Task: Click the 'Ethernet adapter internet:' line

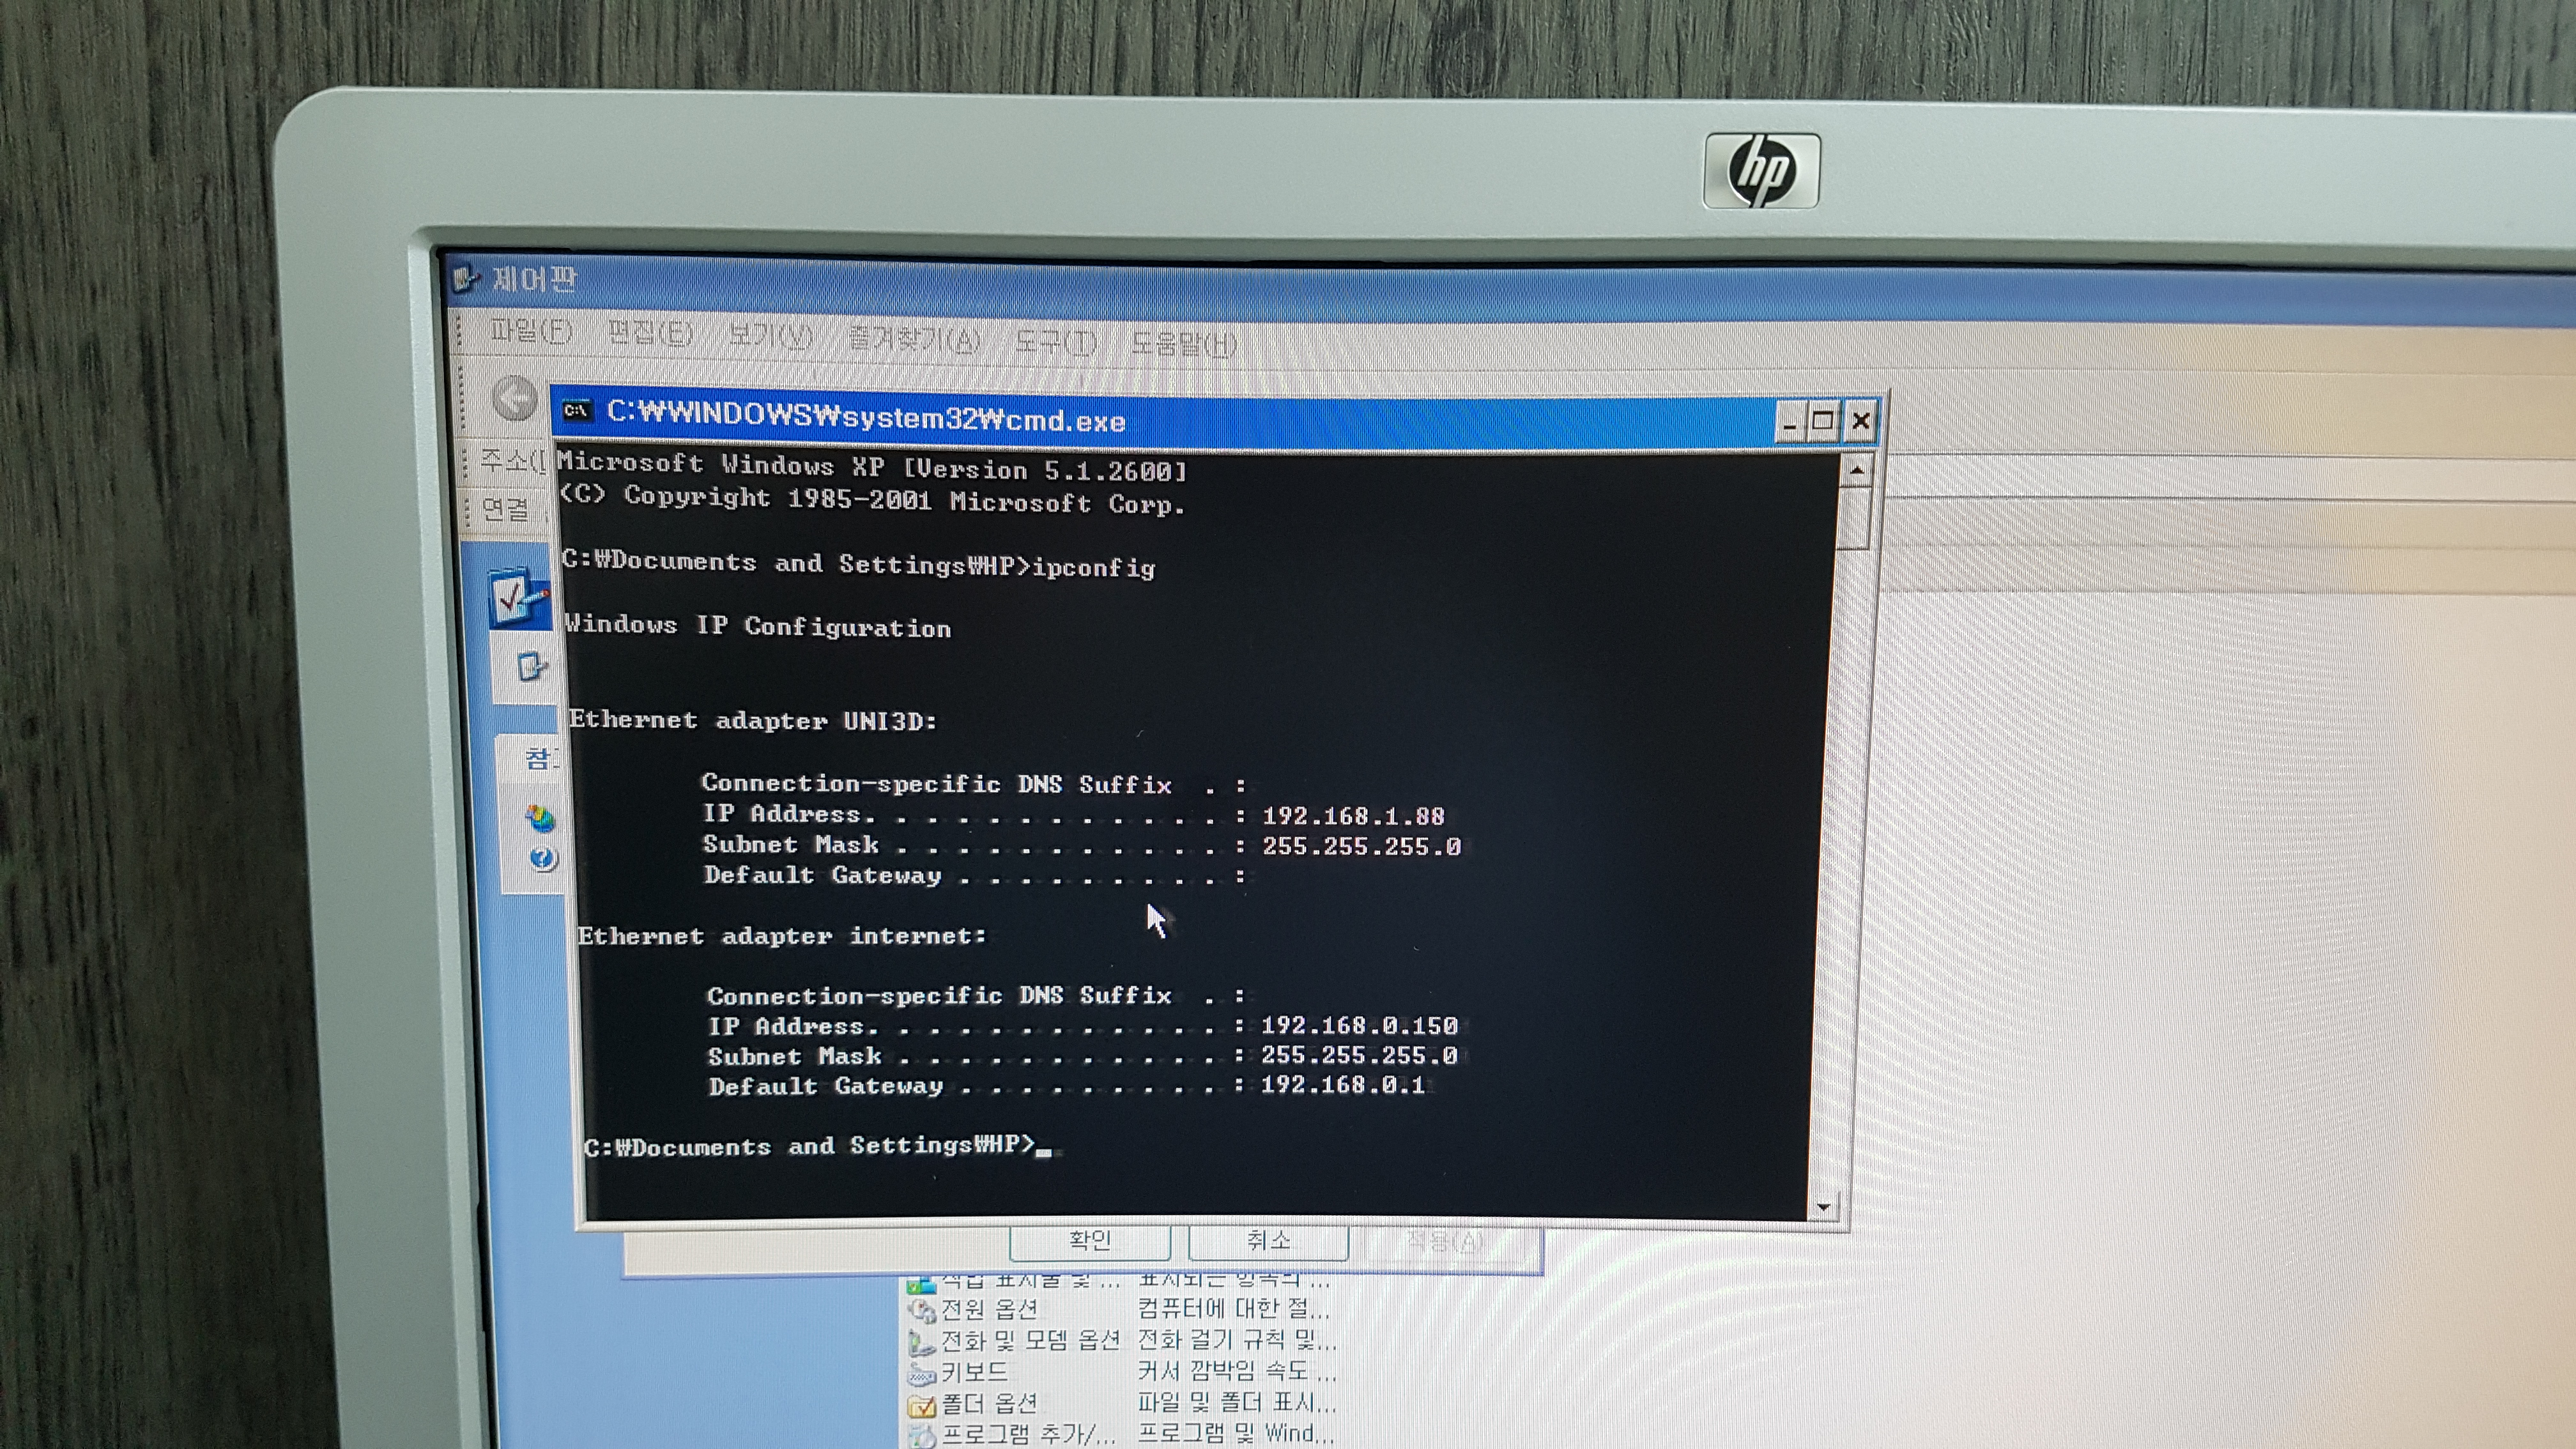Action: [782, 936]
